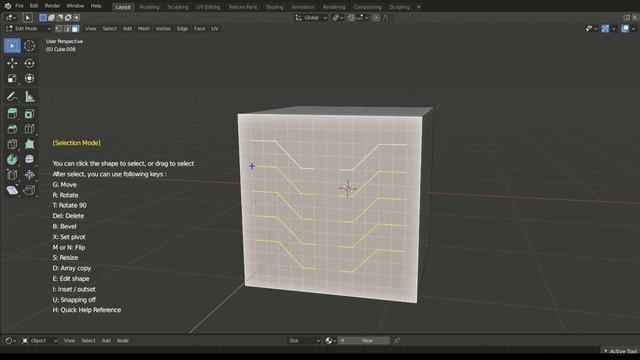Click the proportional editing falloff icon
The height and width of the screenshot is (360, 640).
(x=386, y=18)
